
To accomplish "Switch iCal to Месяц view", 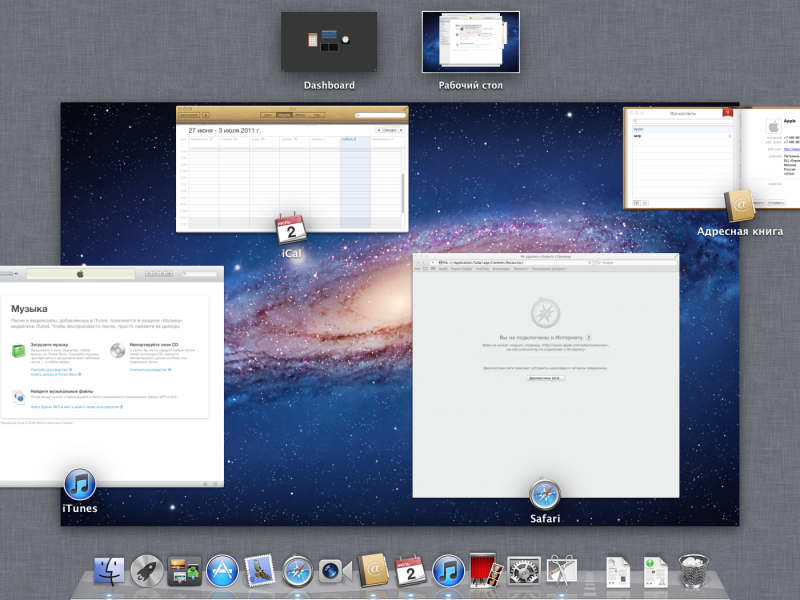I will [x=301, y=115].
